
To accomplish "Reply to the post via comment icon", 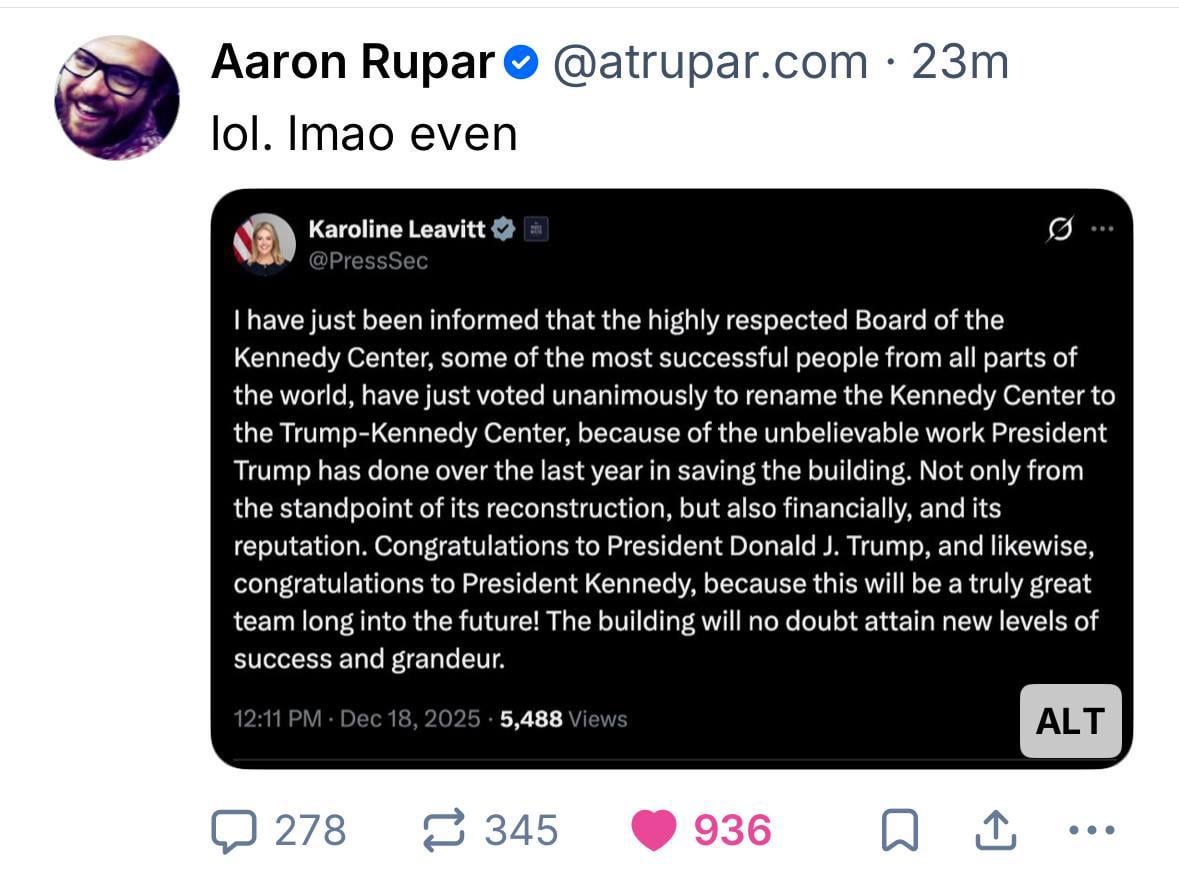I will click(231, 830).
